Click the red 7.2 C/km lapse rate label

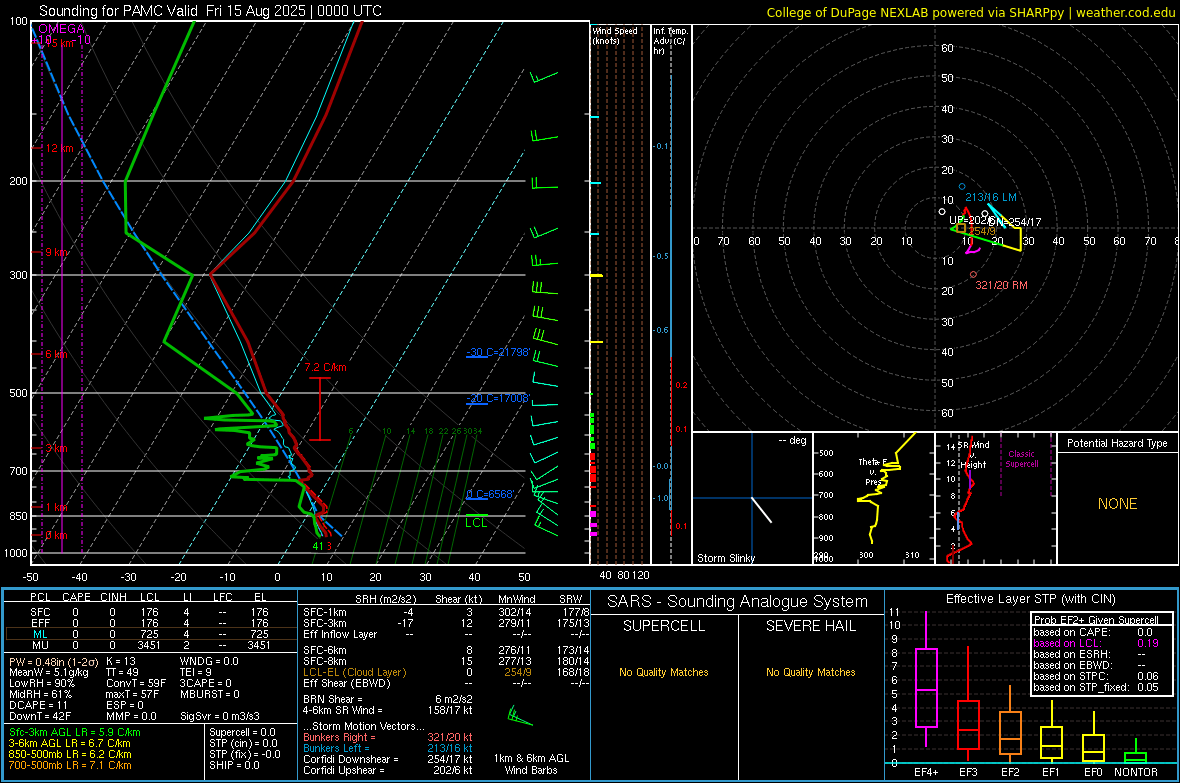(x=325, y=367)
